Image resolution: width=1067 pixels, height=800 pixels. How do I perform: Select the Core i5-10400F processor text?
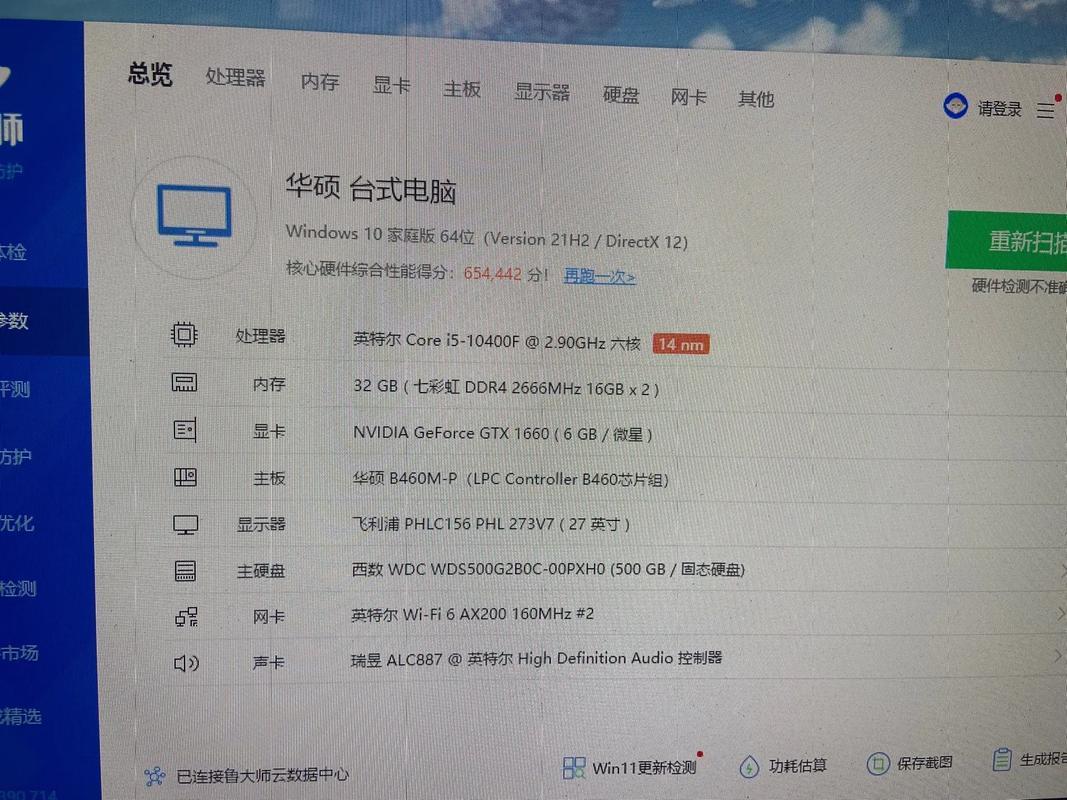(x=497, y=341)
